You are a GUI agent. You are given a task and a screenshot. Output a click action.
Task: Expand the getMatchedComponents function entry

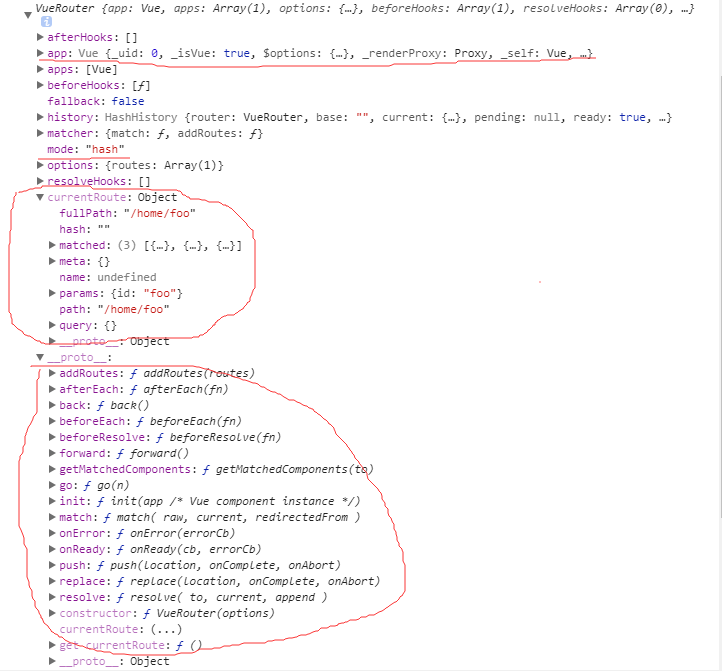coord(52,469)
